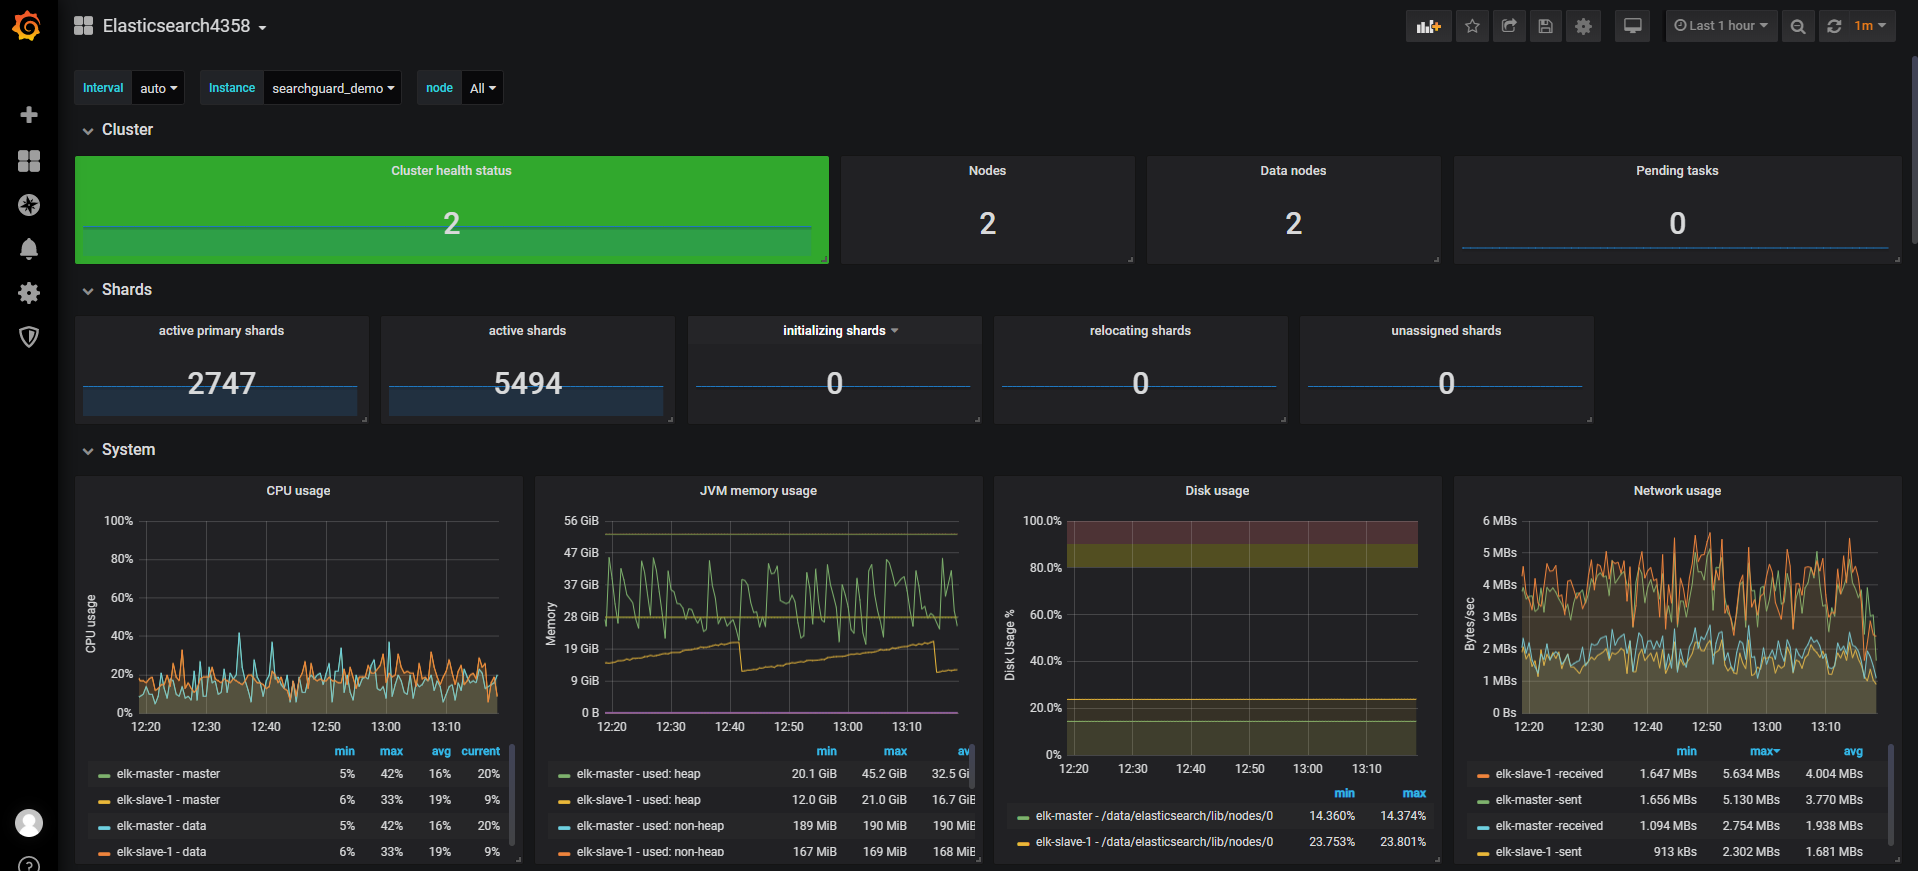1918x871 pixels.
Task: Open the Explore compass icon
Action: coord(29,205)
